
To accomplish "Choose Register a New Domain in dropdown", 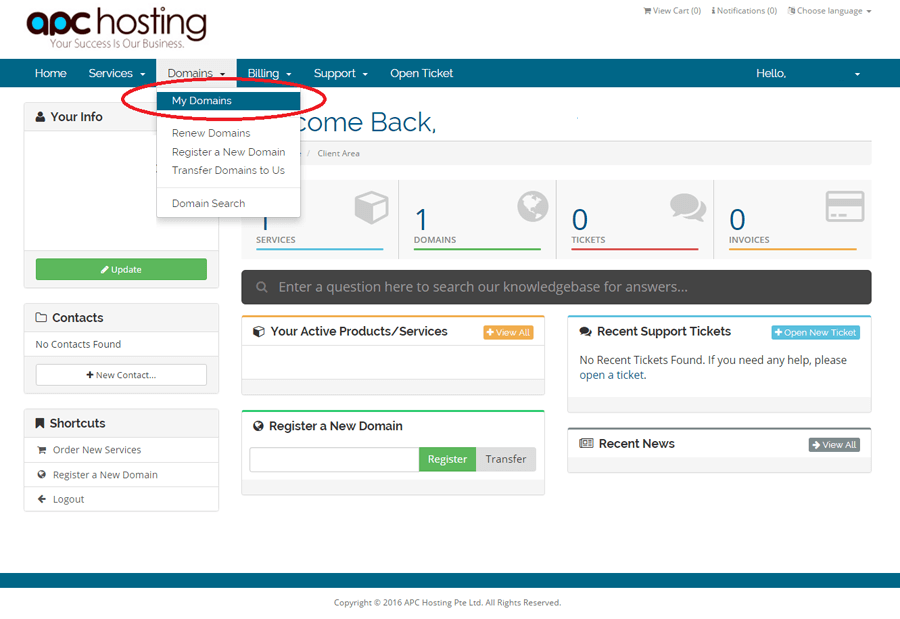I will pos(228,152).
